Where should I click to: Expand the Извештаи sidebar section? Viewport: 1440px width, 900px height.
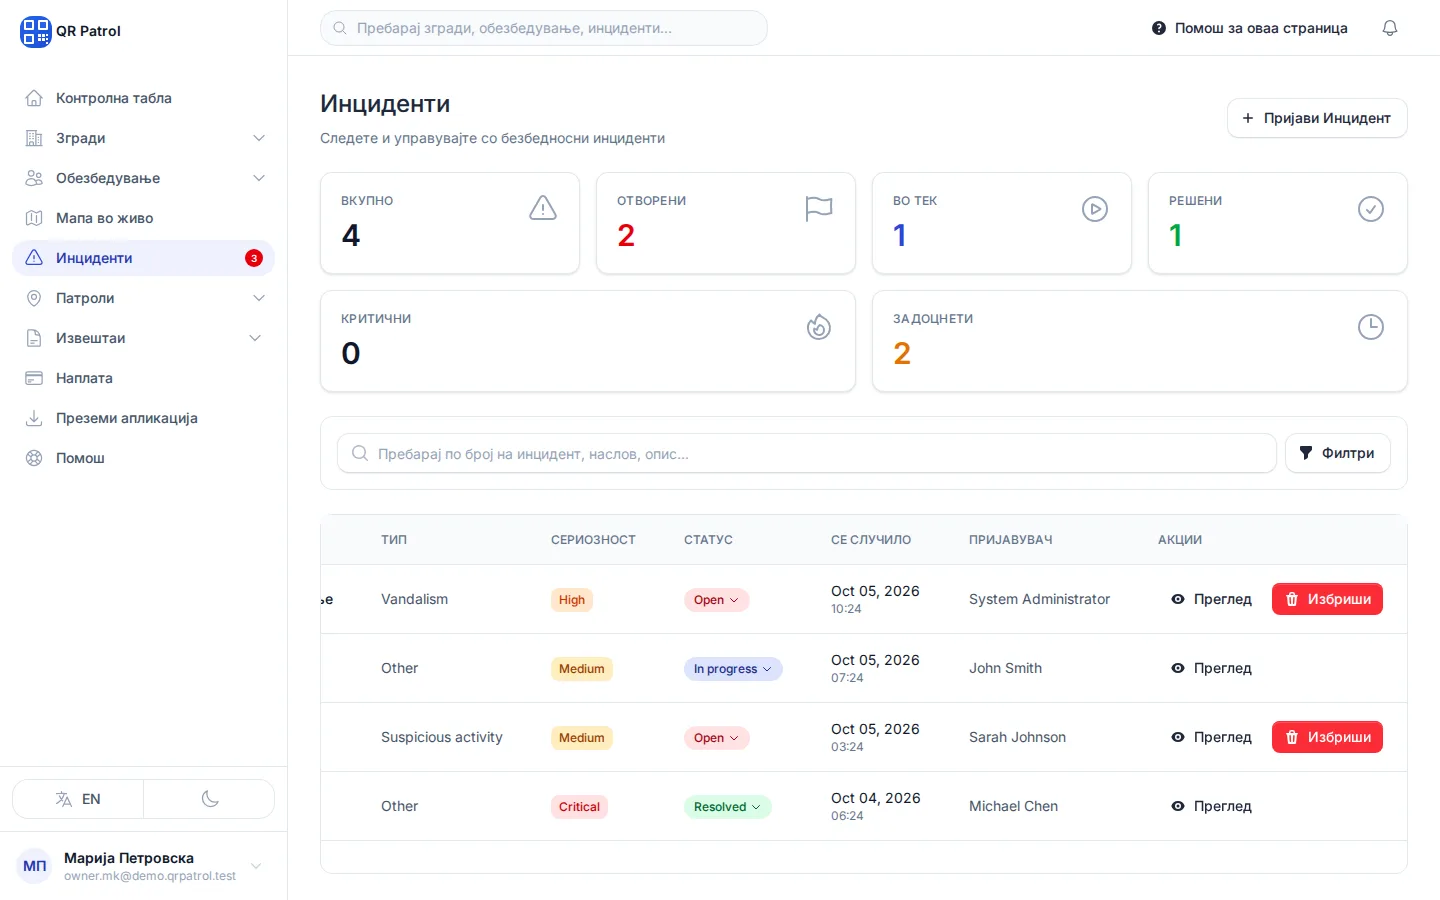(255, 338)
